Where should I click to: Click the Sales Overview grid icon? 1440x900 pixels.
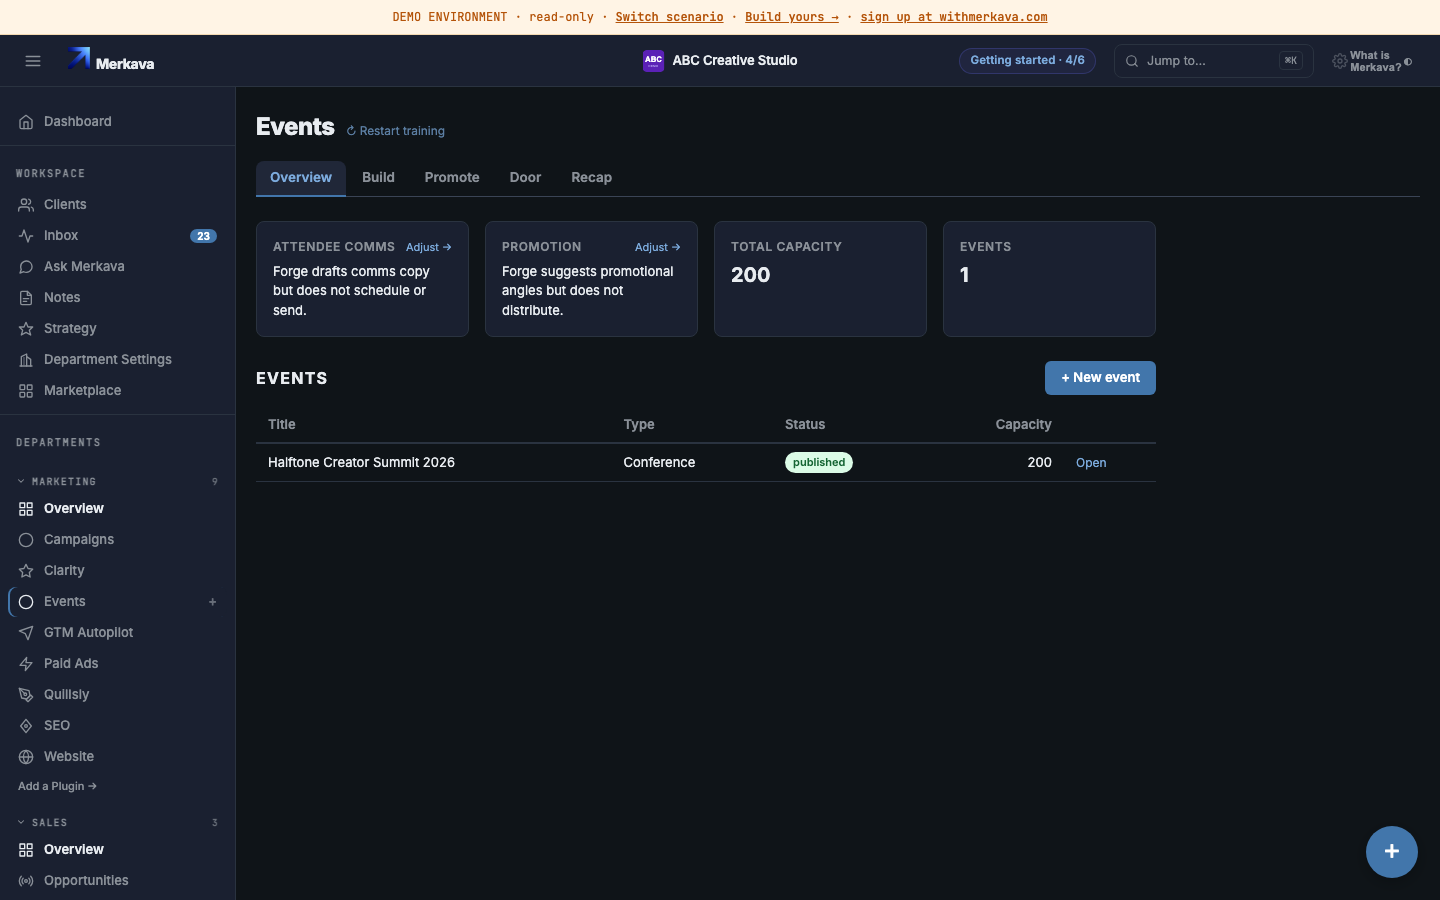(26, 850)
